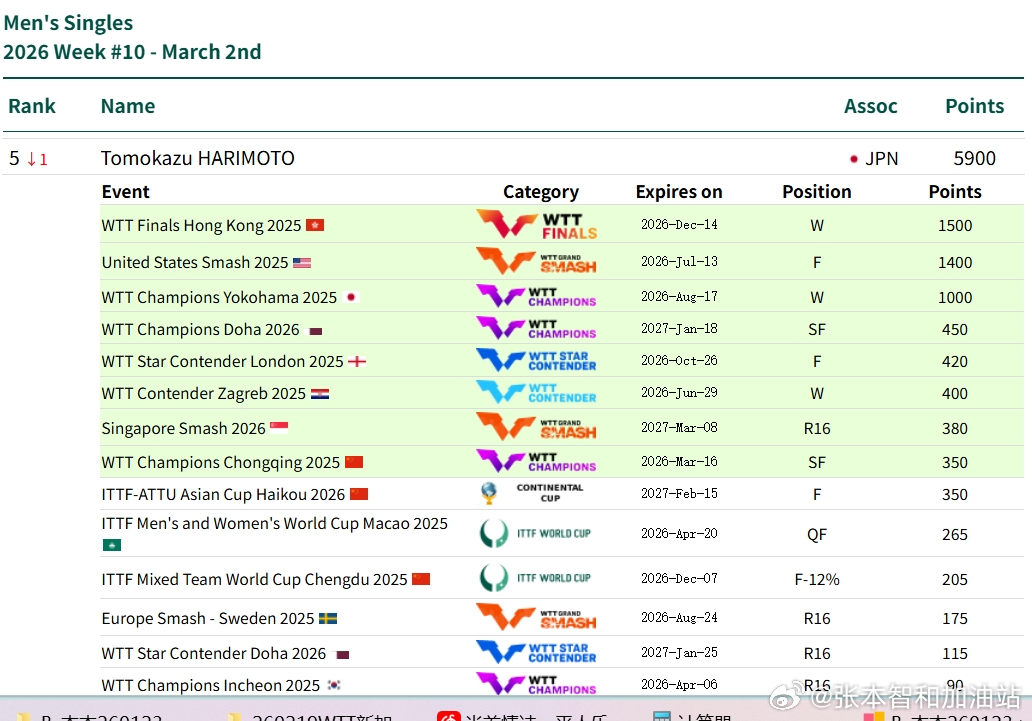Open ITTF-ATTU Asian Cup Haikou 2026 event
Screen dimensions: 1032x721
223,494
